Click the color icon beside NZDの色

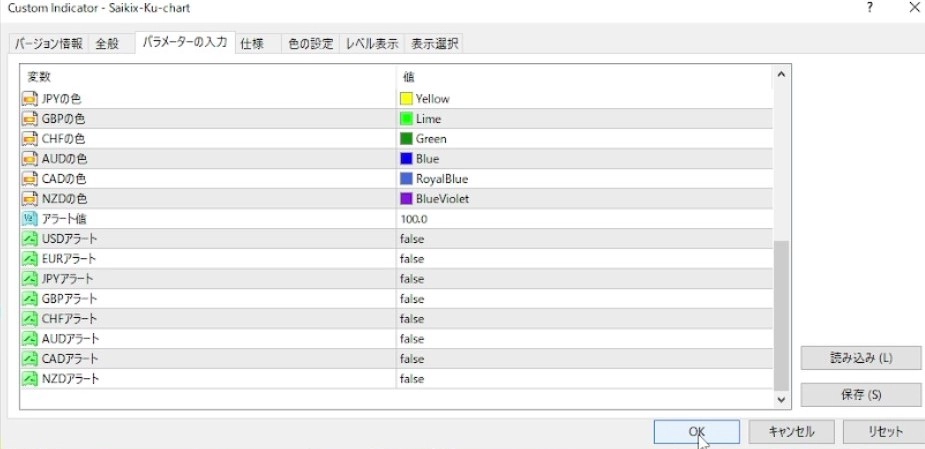point(30,199)
